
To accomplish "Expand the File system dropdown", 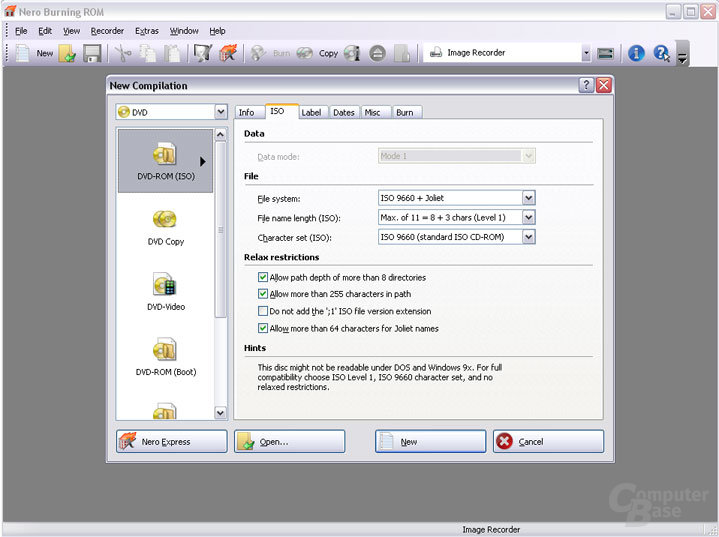I will tap(528, 198).
